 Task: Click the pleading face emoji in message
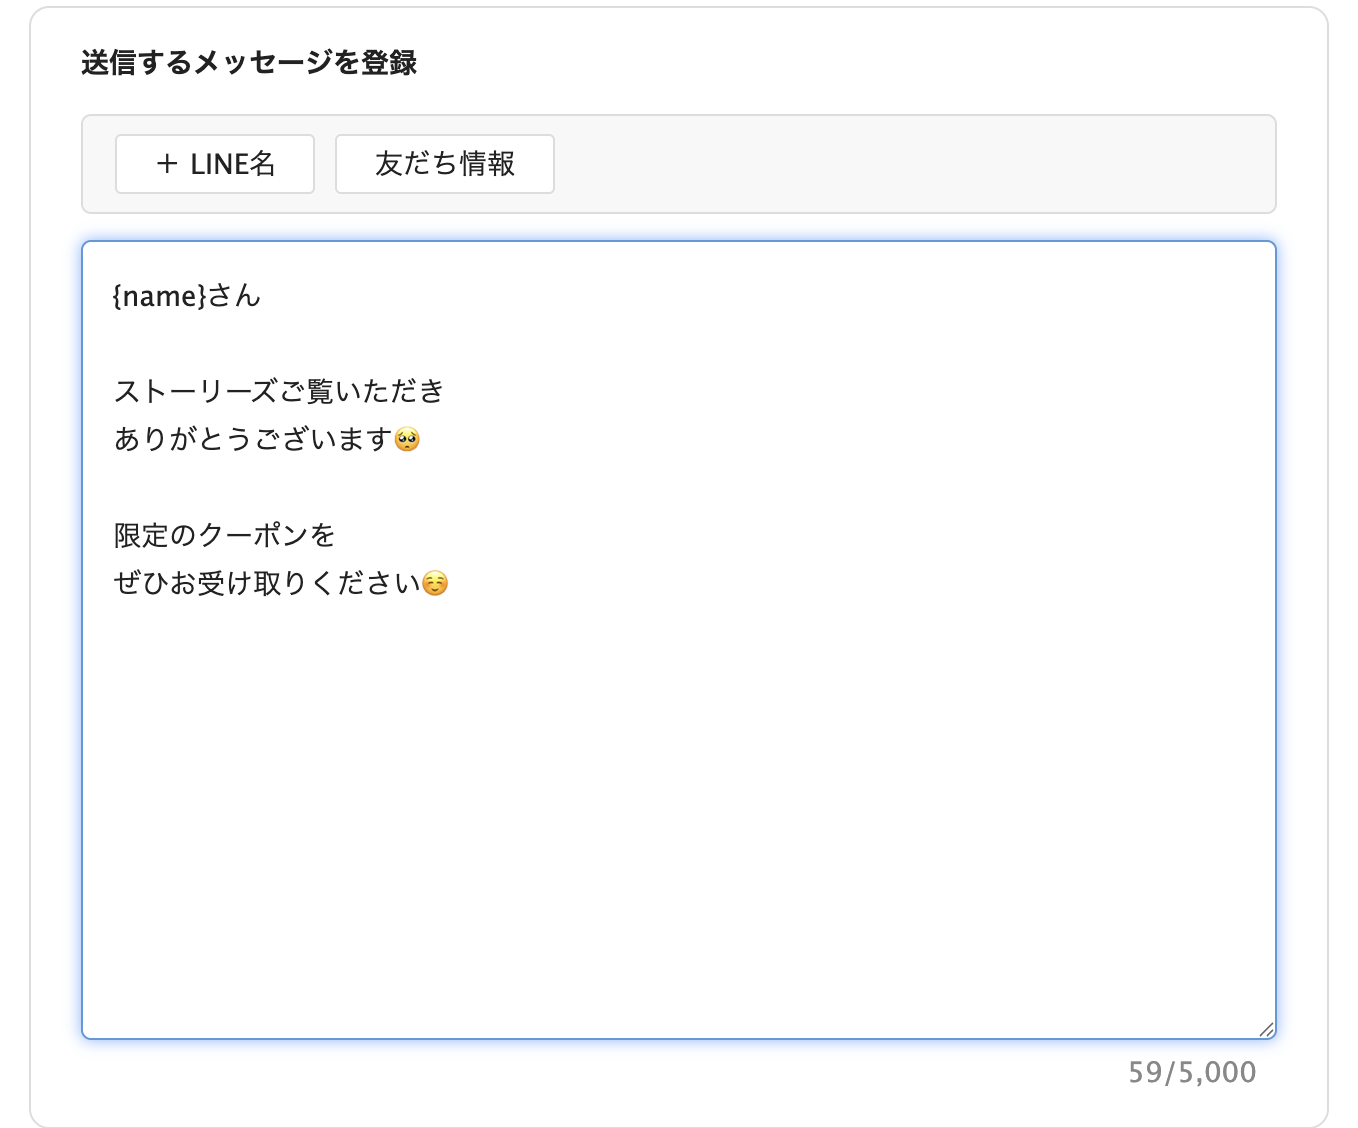coord(407,440)
